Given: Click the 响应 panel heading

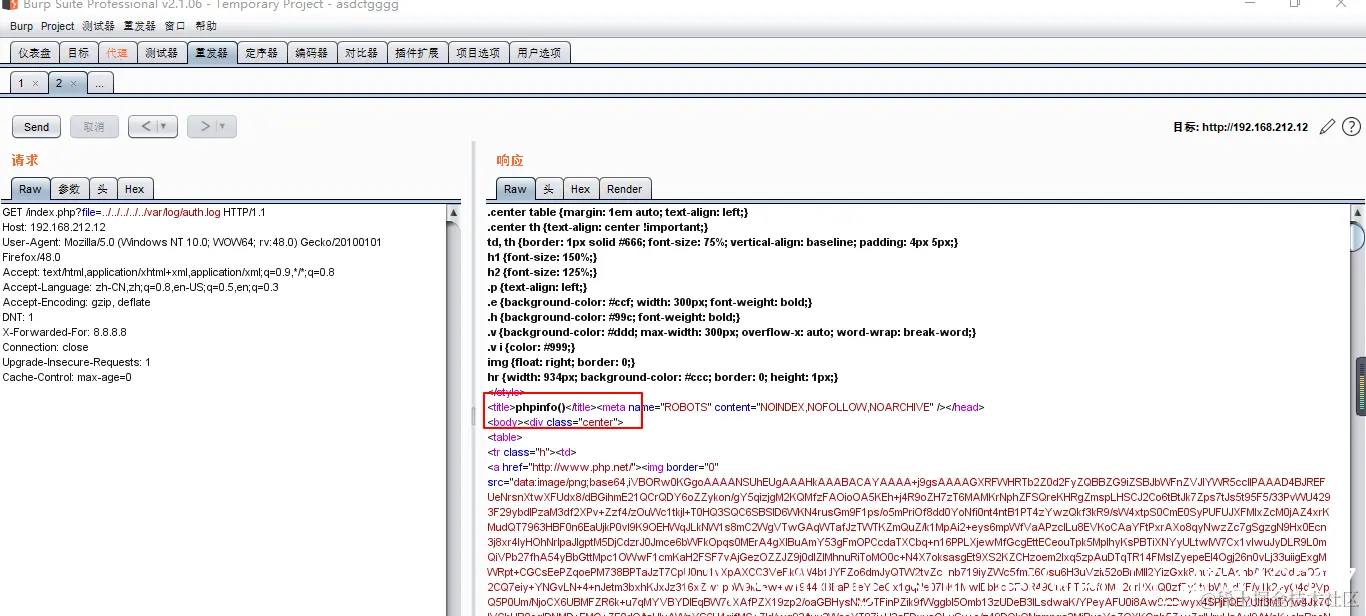Looking at the screenshot, I should click(x=510, y=160).
